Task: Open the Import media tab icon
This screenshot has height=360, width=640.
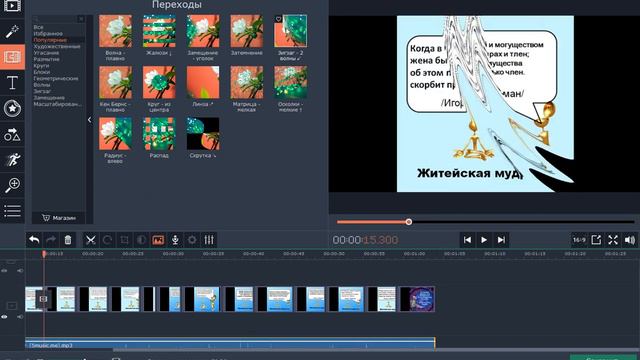Action: (x=12, y=6)
